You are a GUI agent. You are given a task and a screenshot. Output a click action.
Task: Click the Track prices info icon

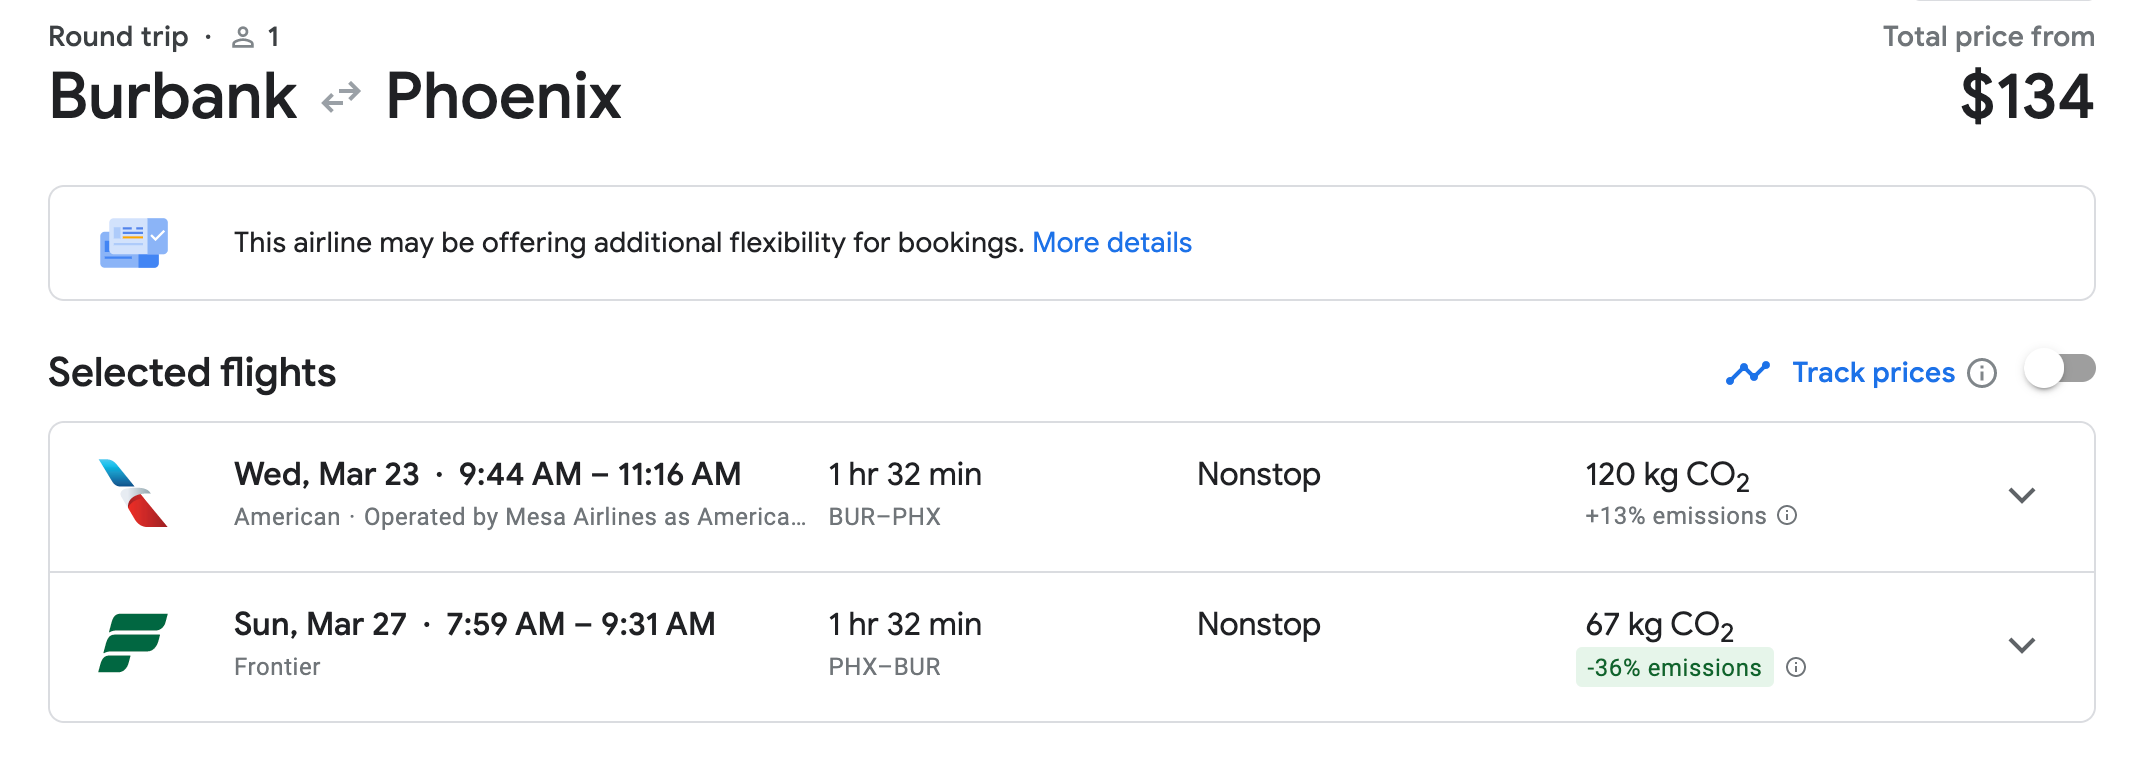[x=1981, y=373]
